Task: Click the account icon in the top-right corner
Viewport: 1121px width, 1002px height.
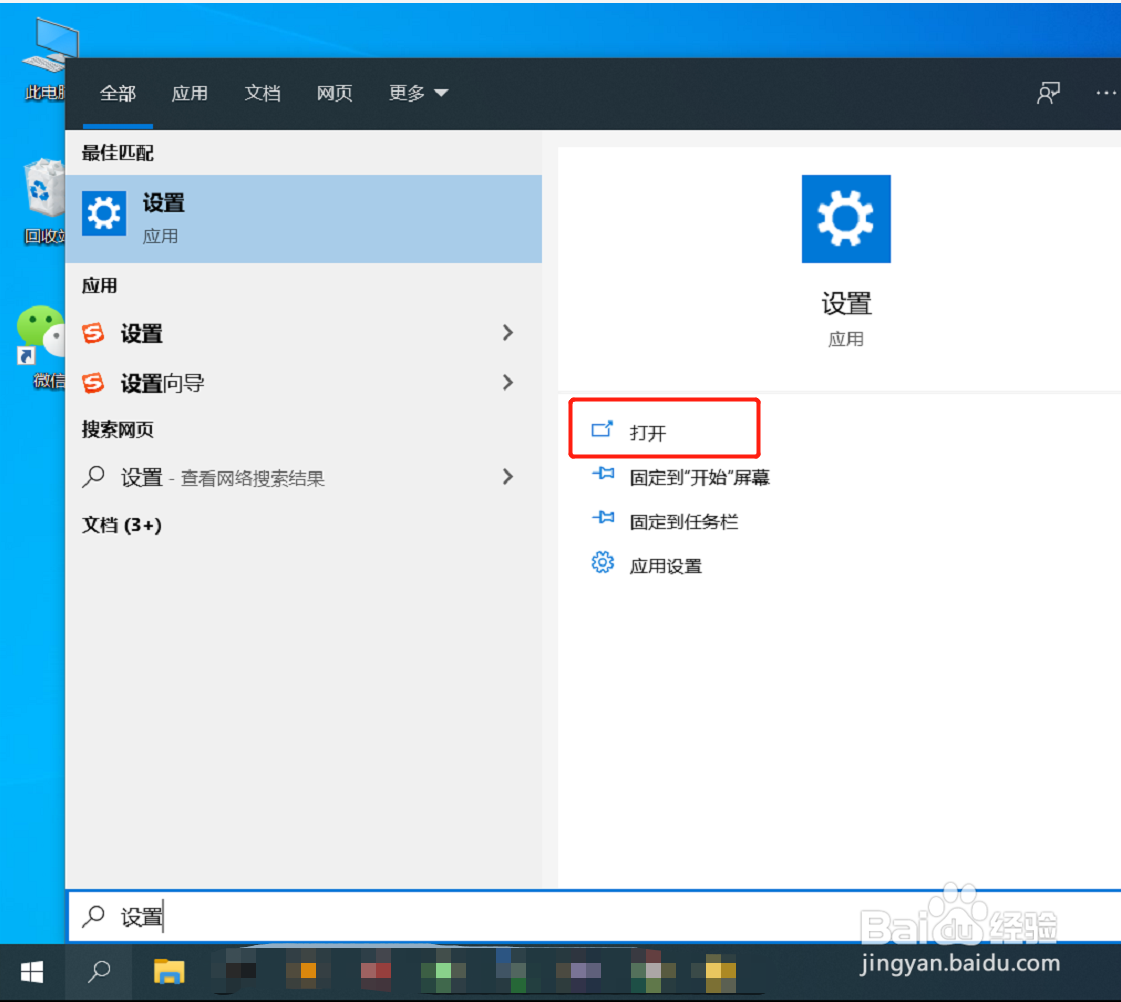Action: (1048, 92)
